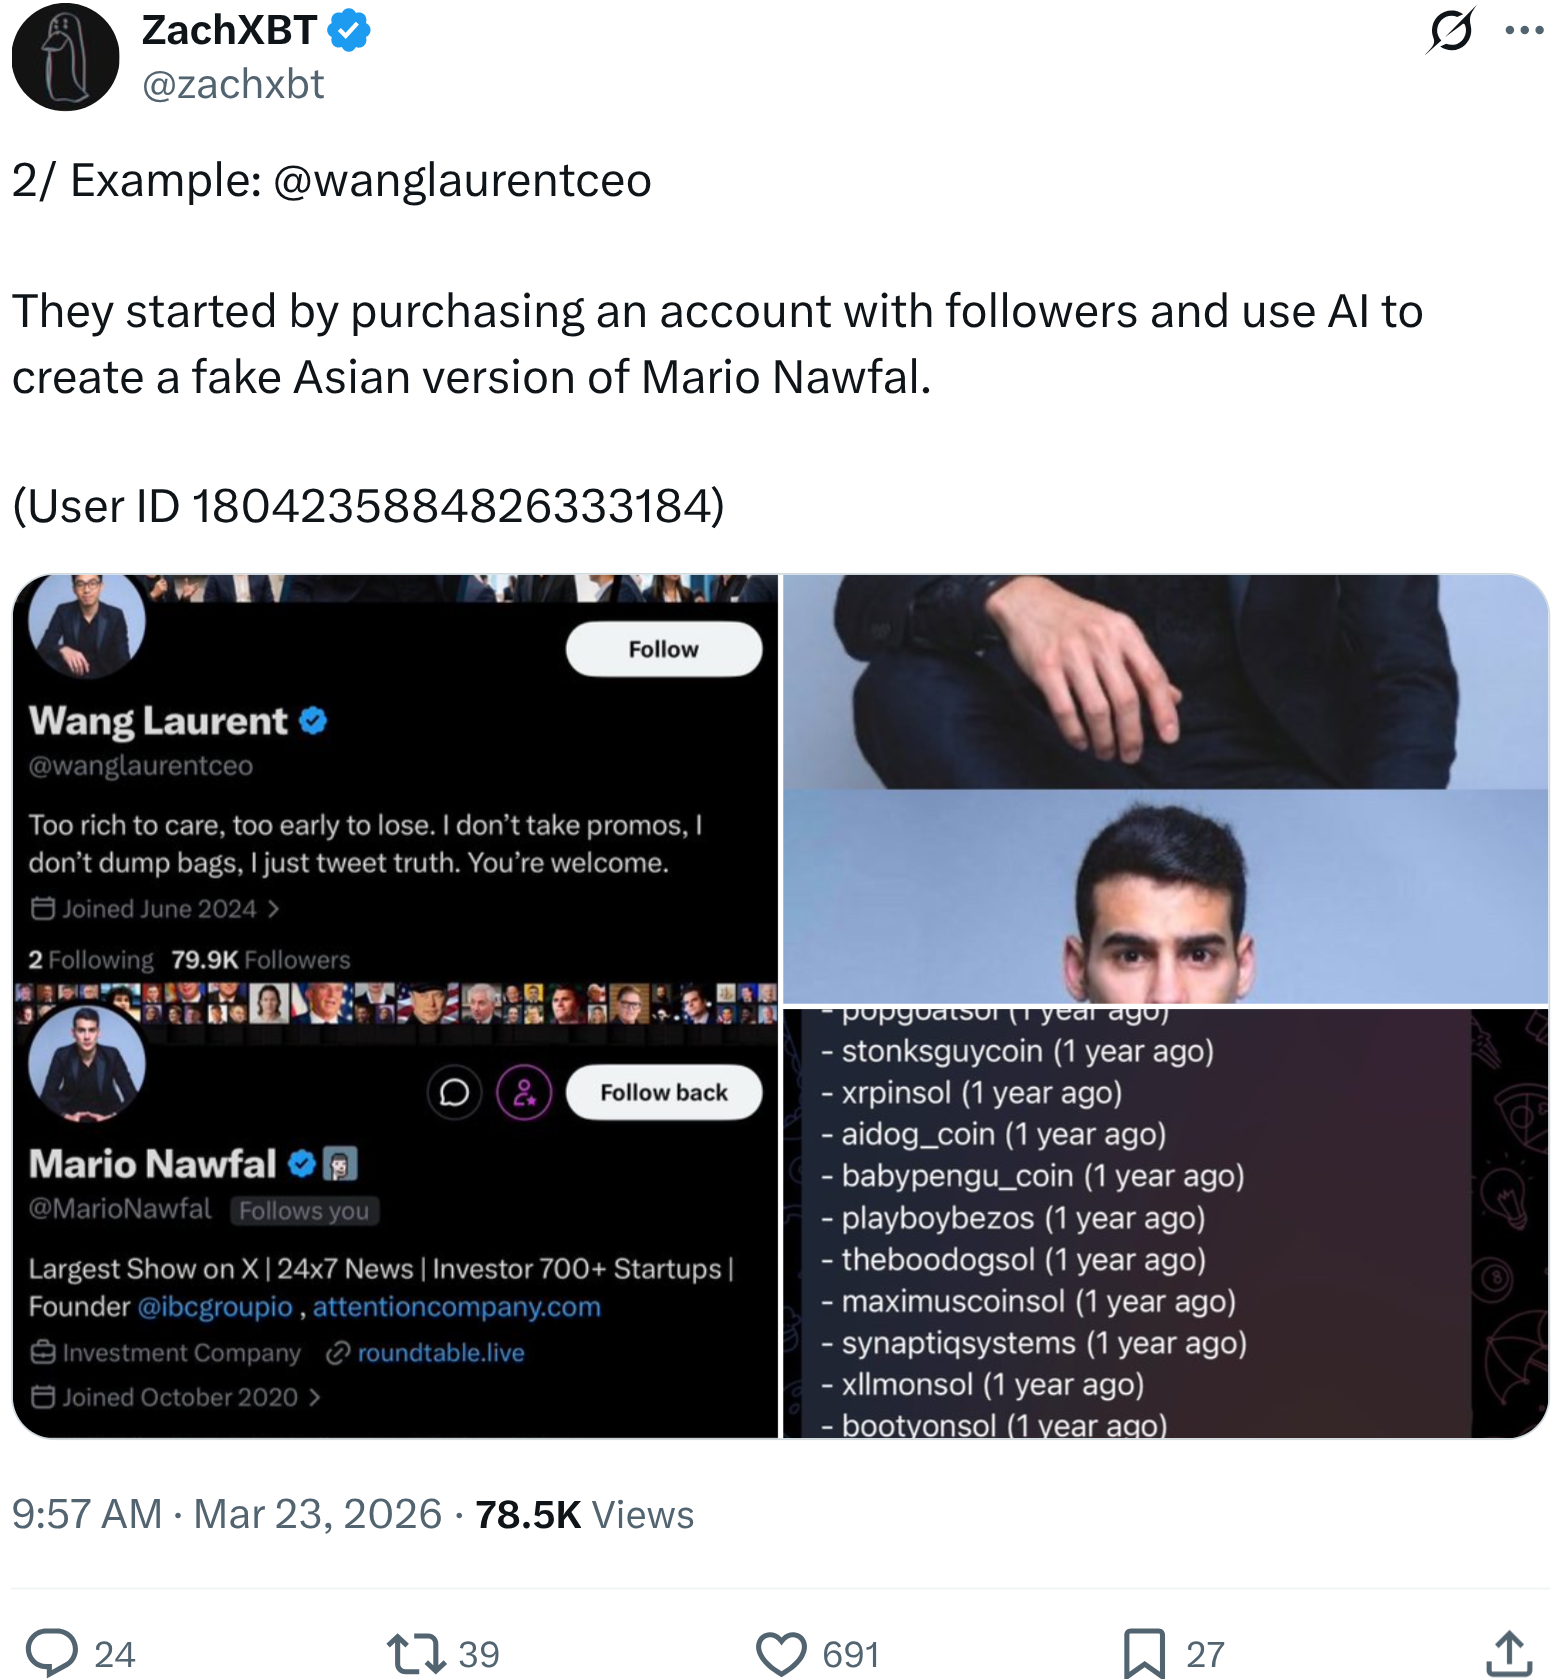Like the tweet with heart icon

click(781, 1653)
